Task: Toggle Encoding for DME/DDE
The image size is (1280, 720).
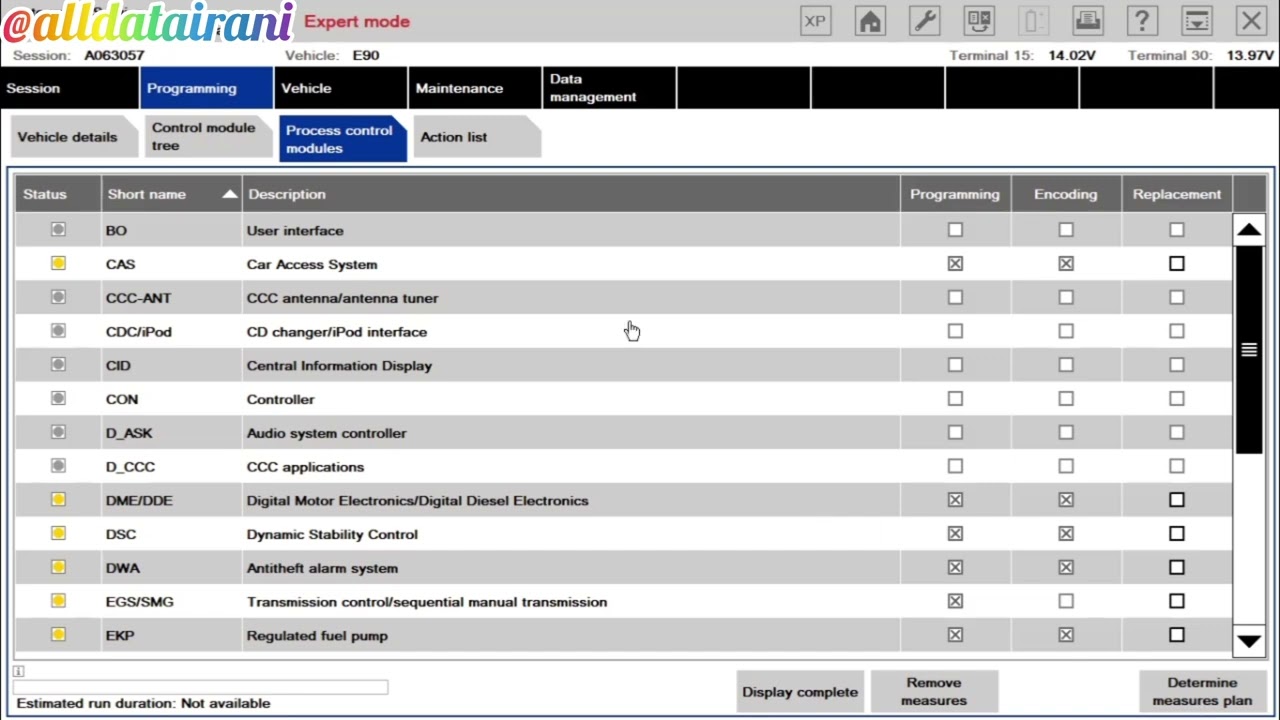Action: pos(1066,500)
